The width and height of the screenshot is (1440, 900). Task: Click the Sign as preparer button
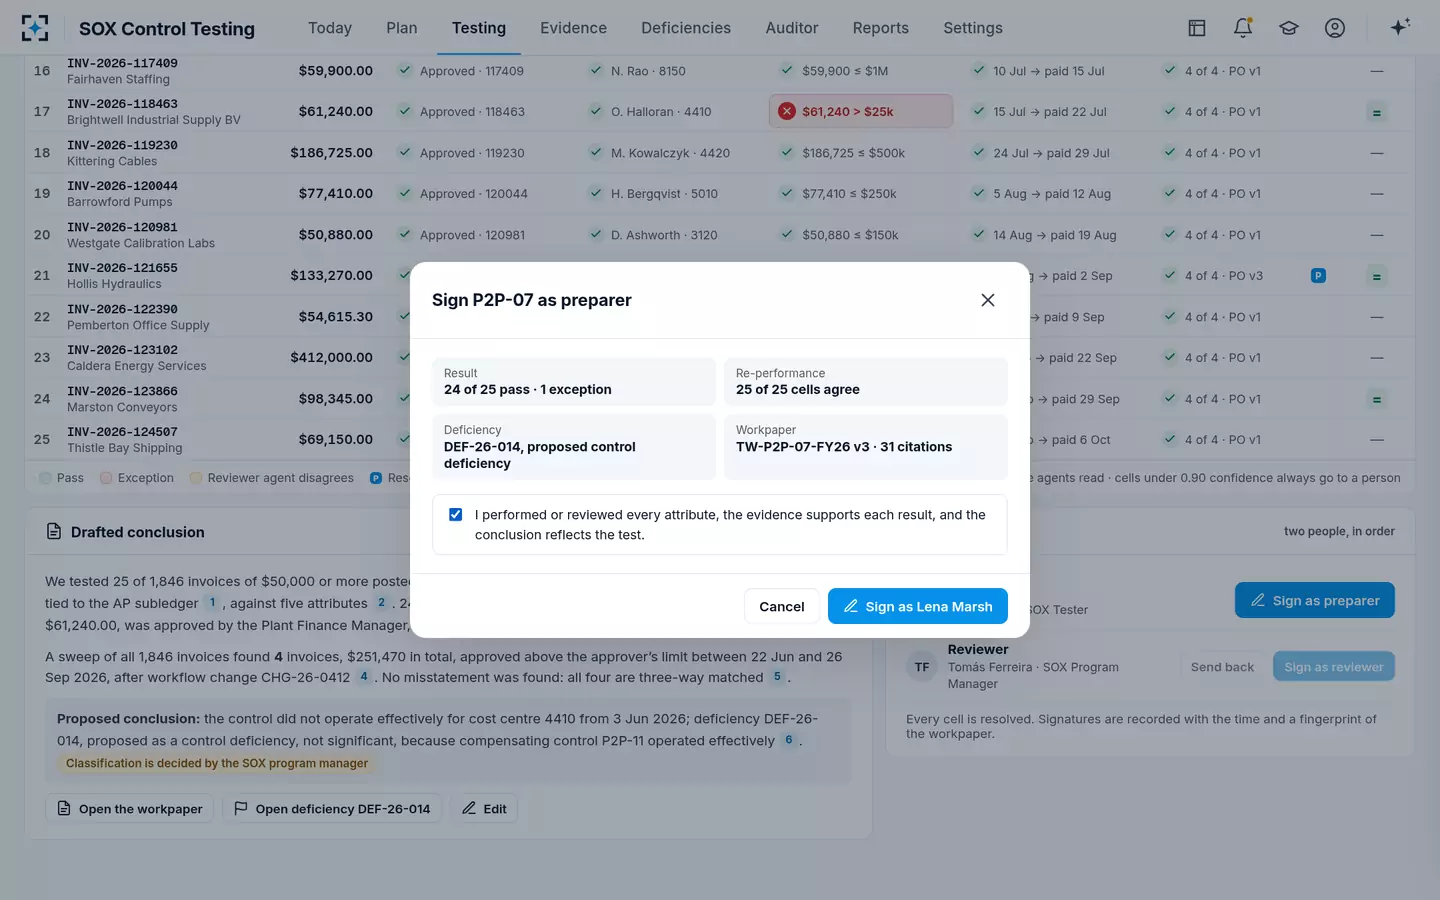pos(1315,600)
